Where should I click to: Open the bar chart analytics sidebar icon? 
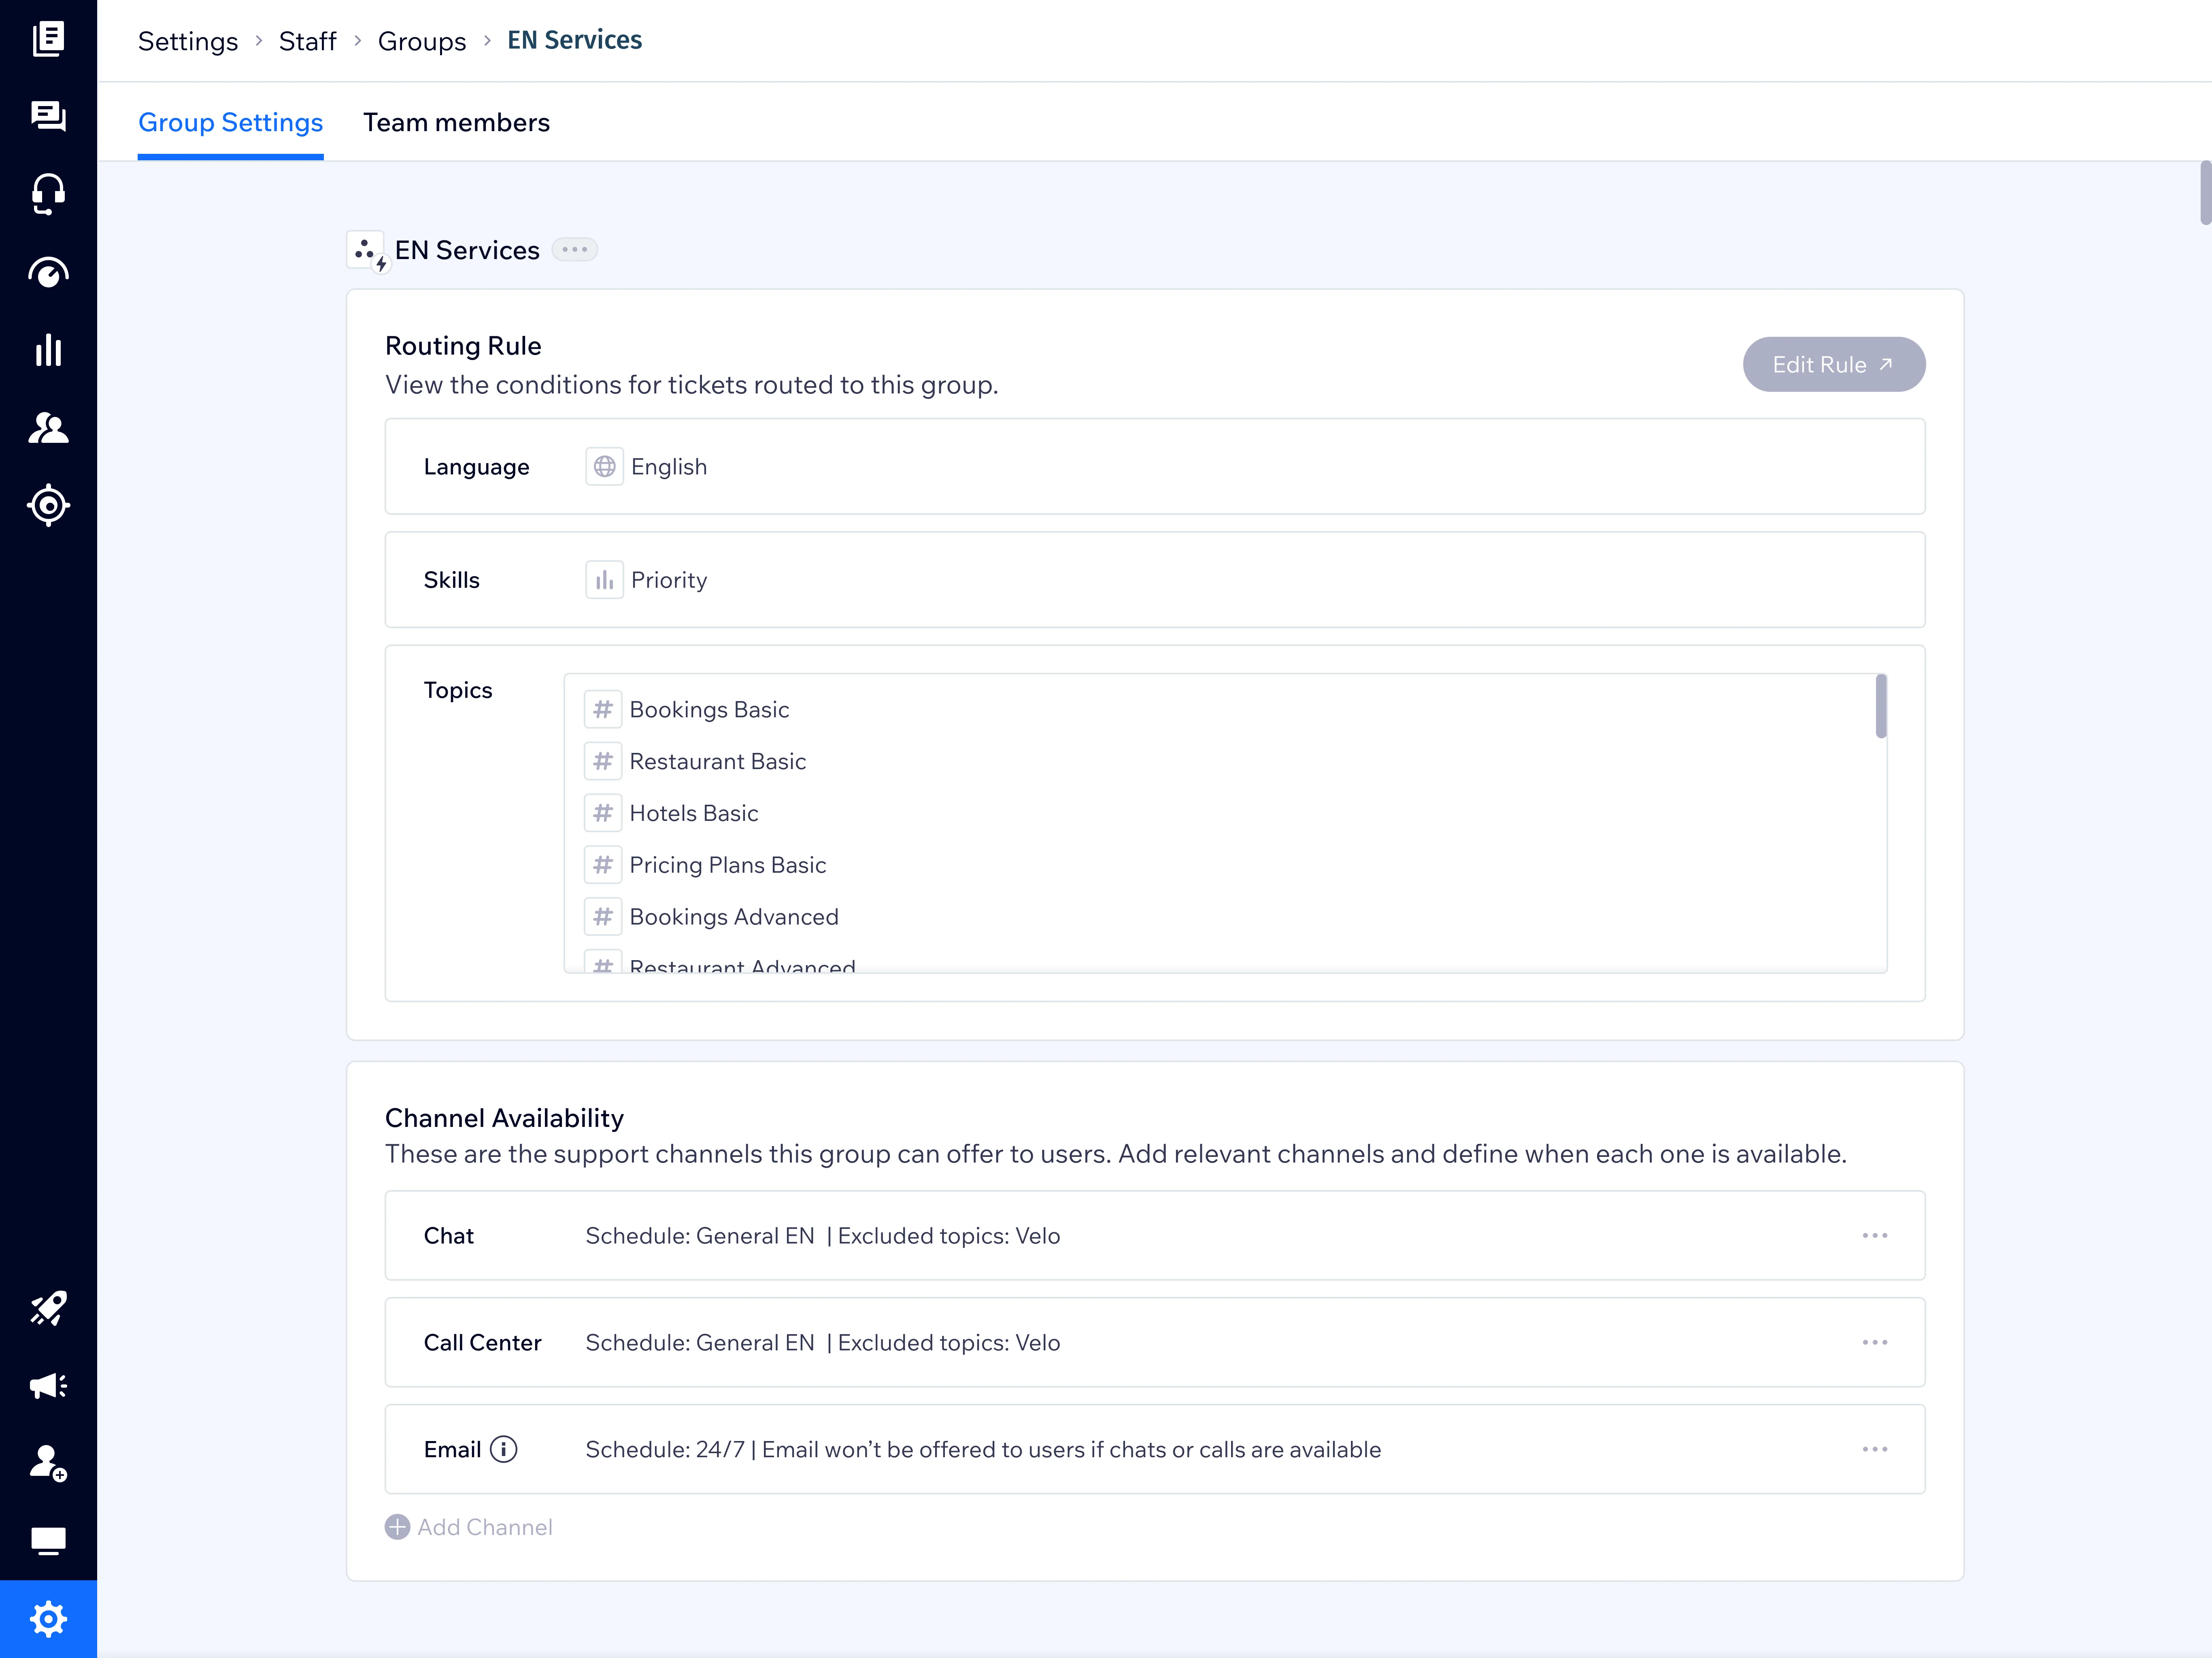point(48,350)
